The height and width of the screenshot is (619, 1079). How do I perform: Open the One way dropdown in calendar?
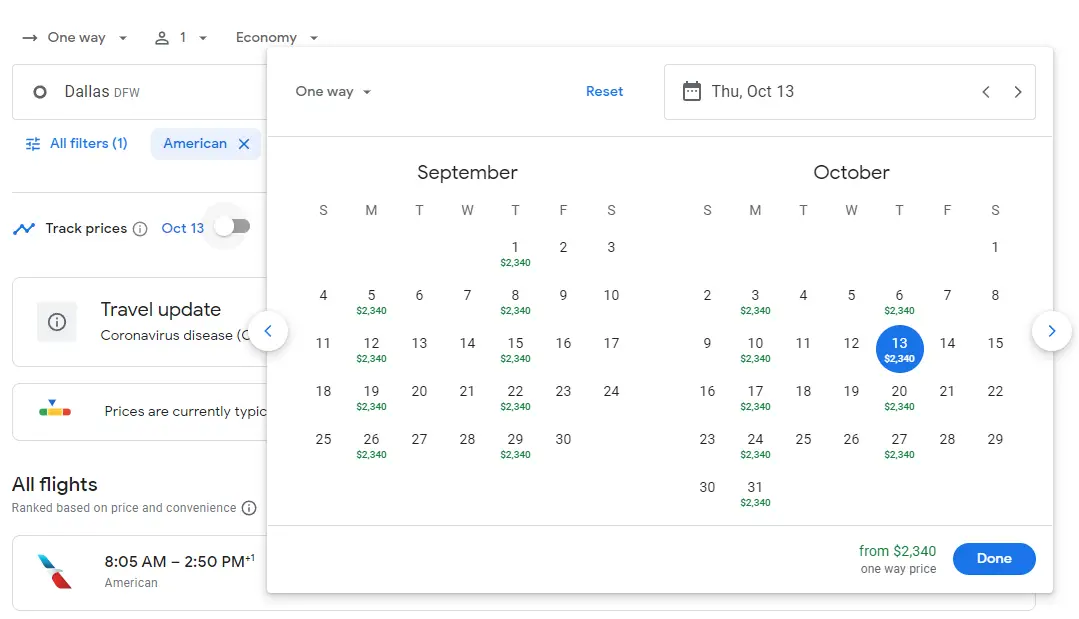click(x=333, y=92)
